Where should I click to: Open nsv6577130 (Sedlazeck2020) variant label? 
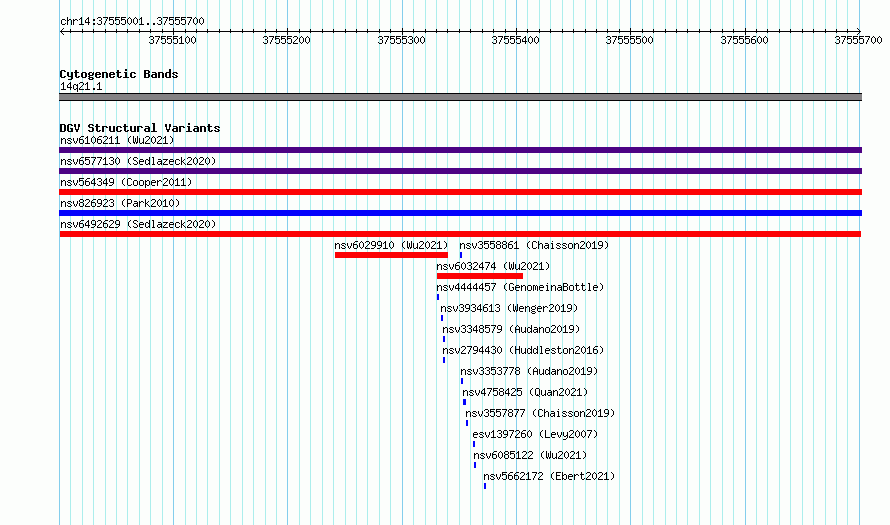coord(138,161)
